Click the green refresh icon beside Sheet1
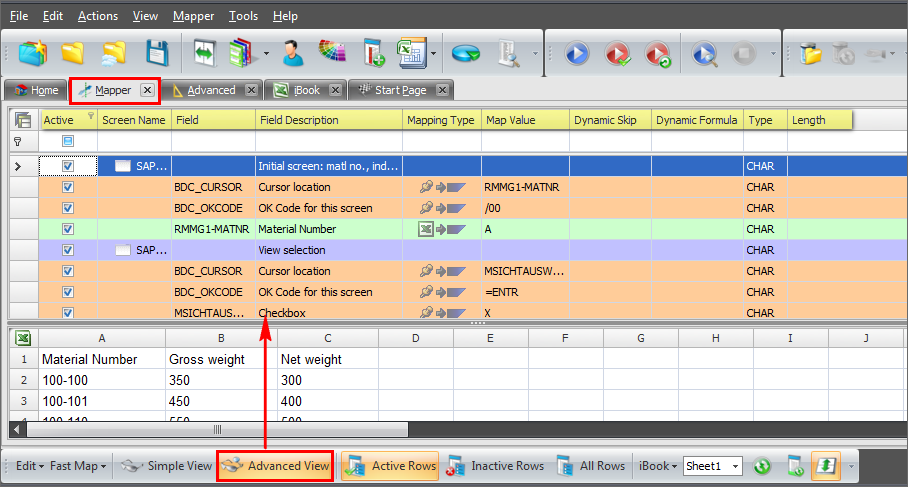Viewport: 908px width, 487px height. tap(762, 466)
